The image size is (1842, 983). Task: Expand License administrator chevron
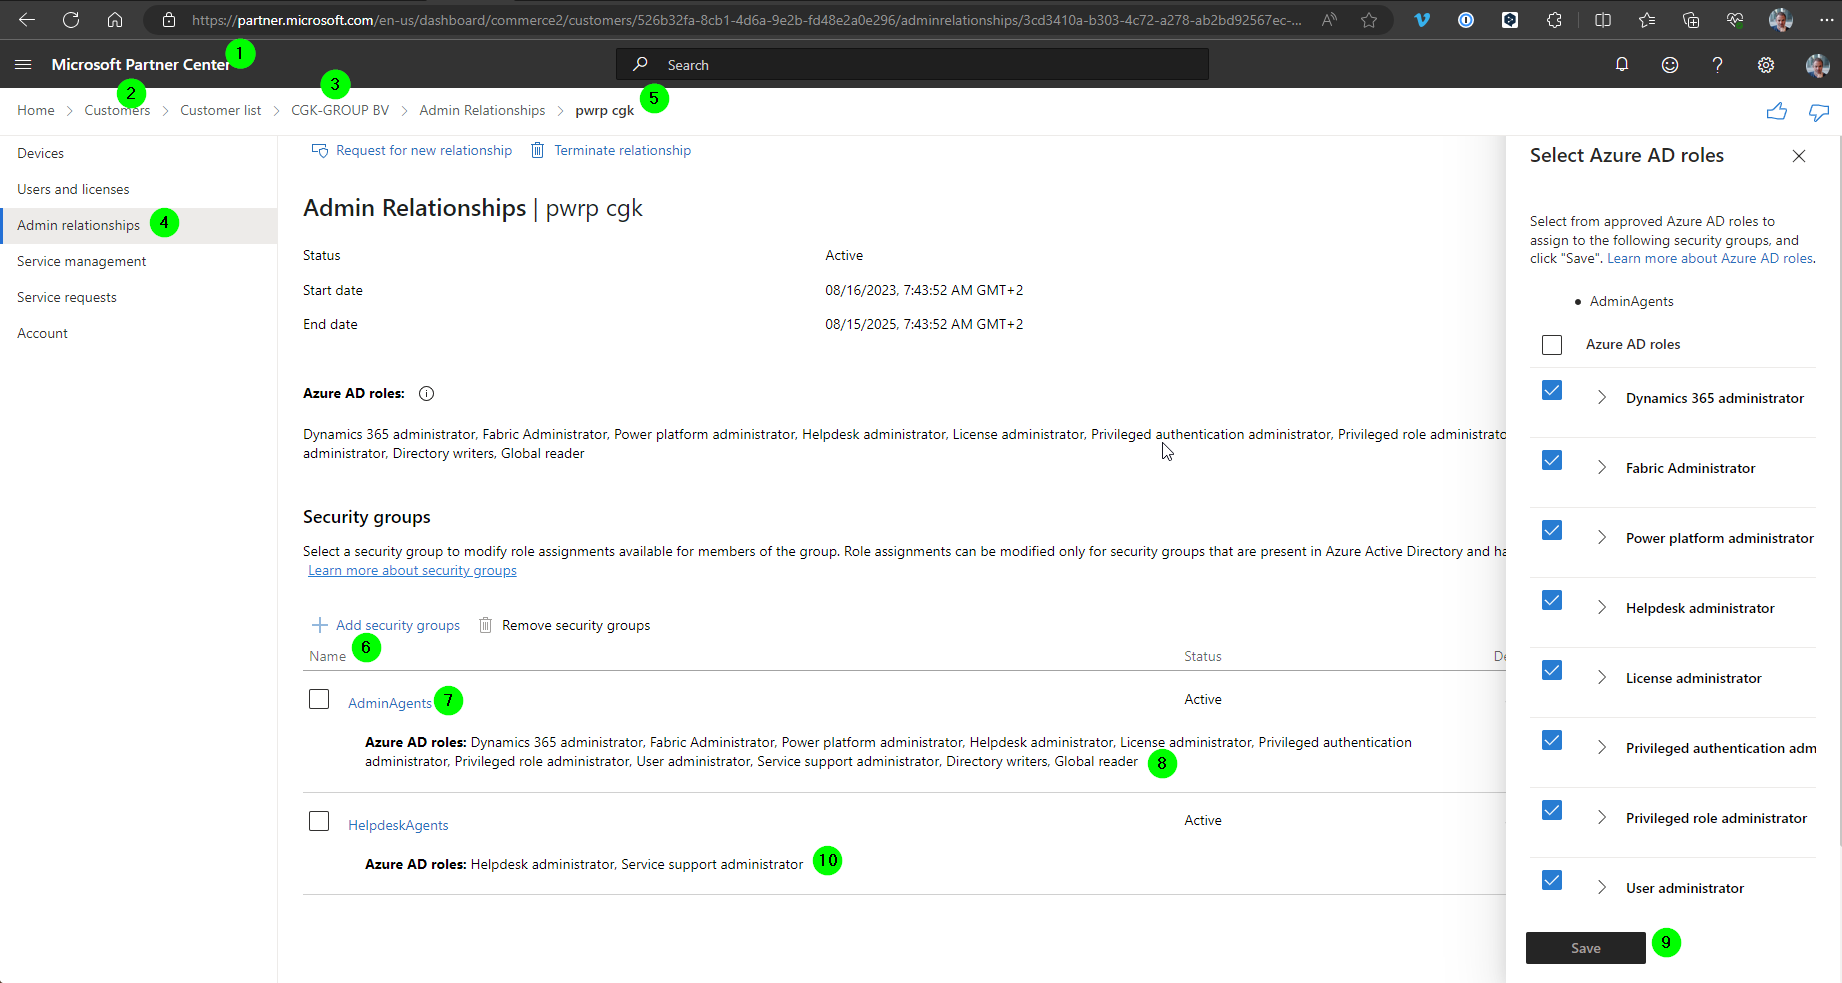(x=1602, y=678)
